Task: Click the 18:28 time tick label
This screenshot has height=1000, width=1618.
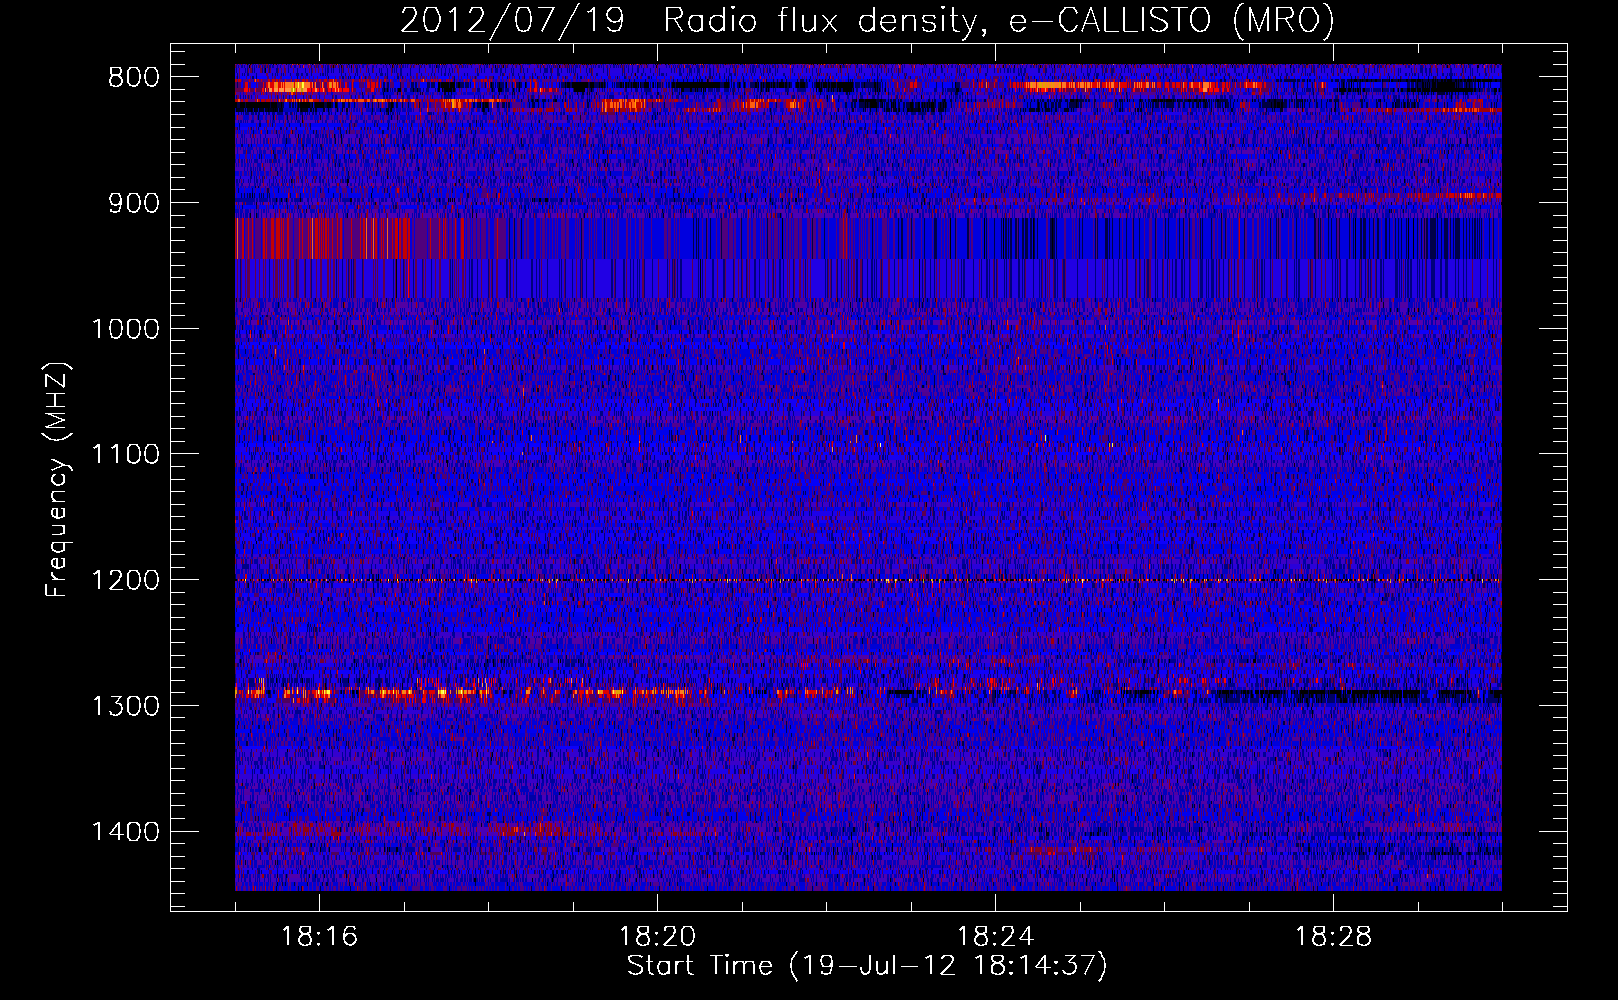Action: (x=1333, y=937)
